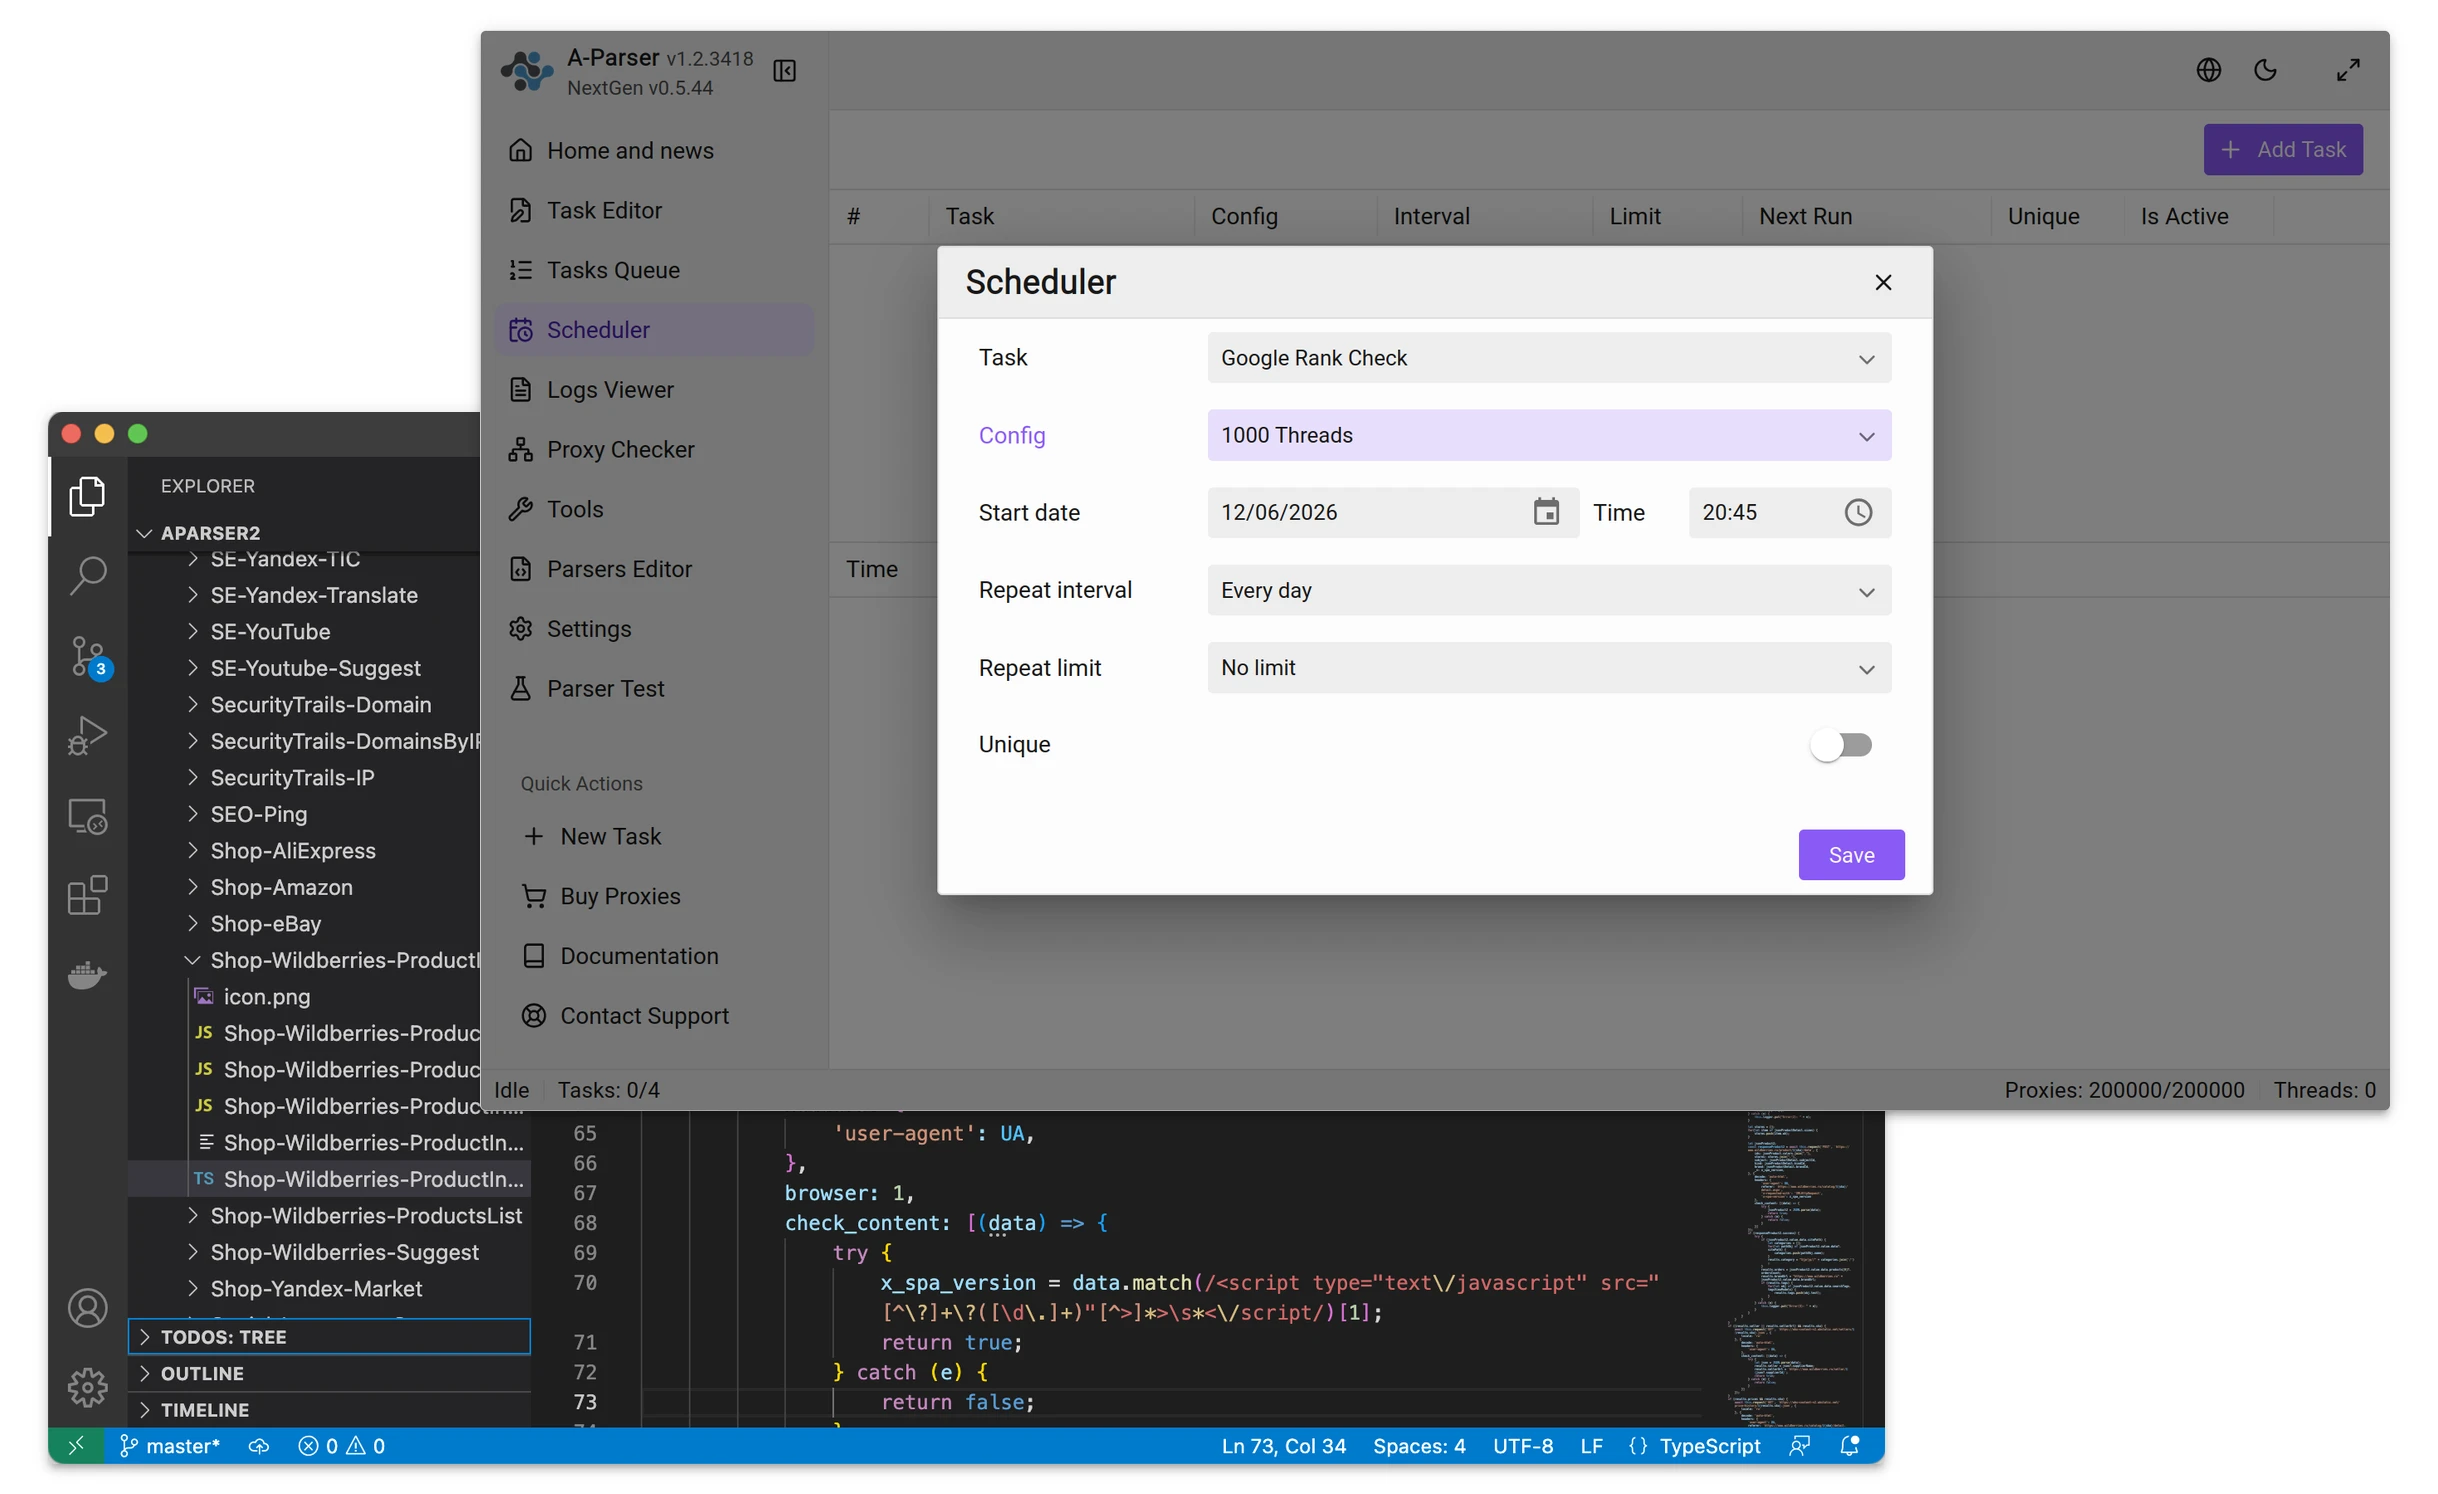Open Repeat interval dropdown Every day
This screenshot has height=1494, width=2438.
pyautogui.click(x=1548, y=590)
